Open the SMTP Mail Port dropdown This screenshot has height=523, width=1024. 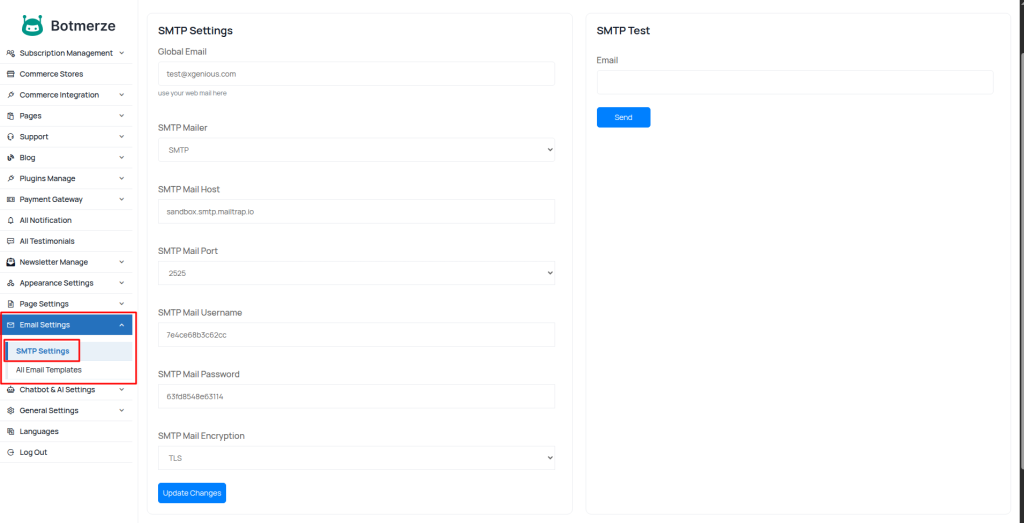(356, 273)
